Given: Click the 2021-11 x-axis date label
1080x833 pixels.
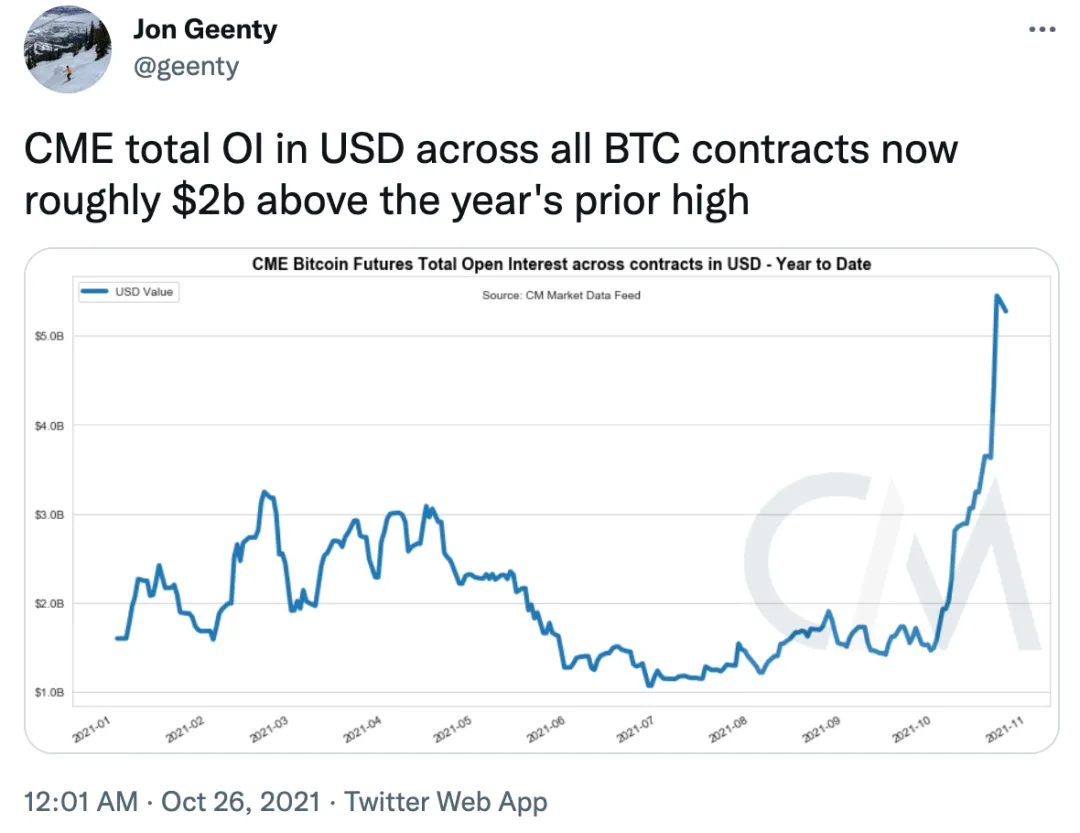Looking at the screenshot, I should click(1004, 729).
